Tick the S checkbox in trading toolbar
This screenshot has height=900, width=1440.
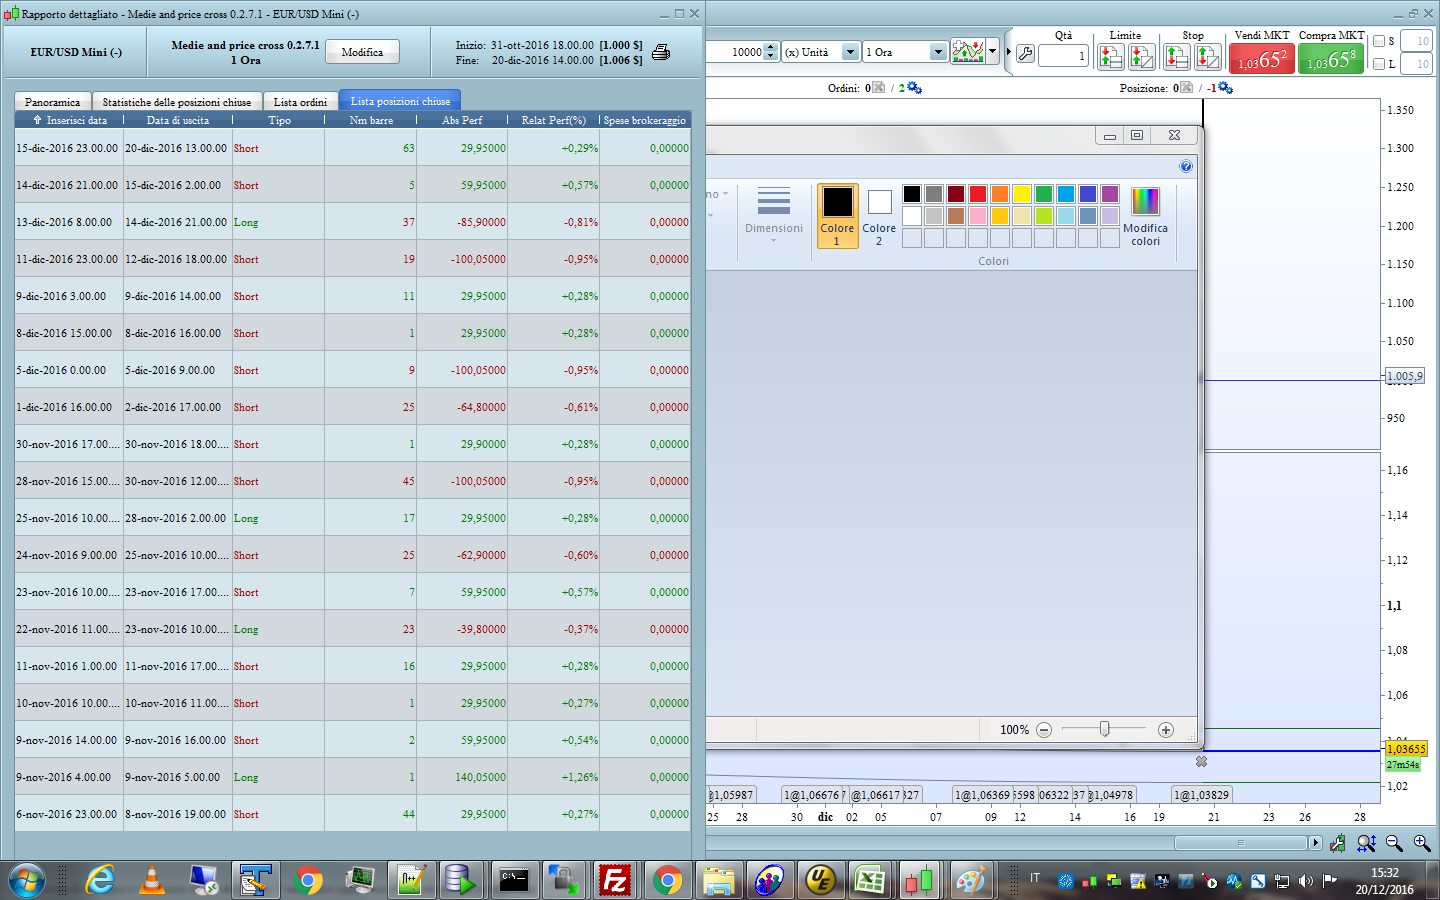1379,41
